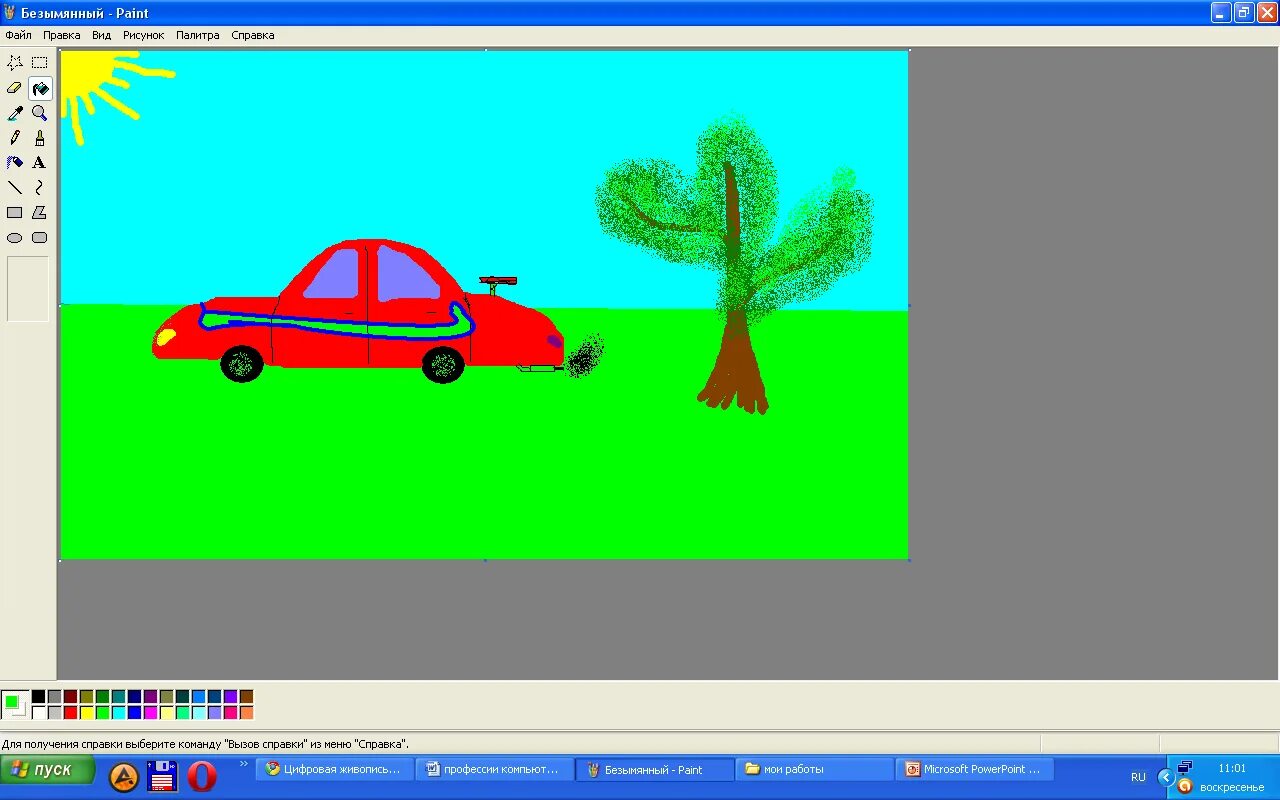Select the Pick Color eyedropper tool
This screenshot has width=1280, height=800.
[x=15, y=113]
